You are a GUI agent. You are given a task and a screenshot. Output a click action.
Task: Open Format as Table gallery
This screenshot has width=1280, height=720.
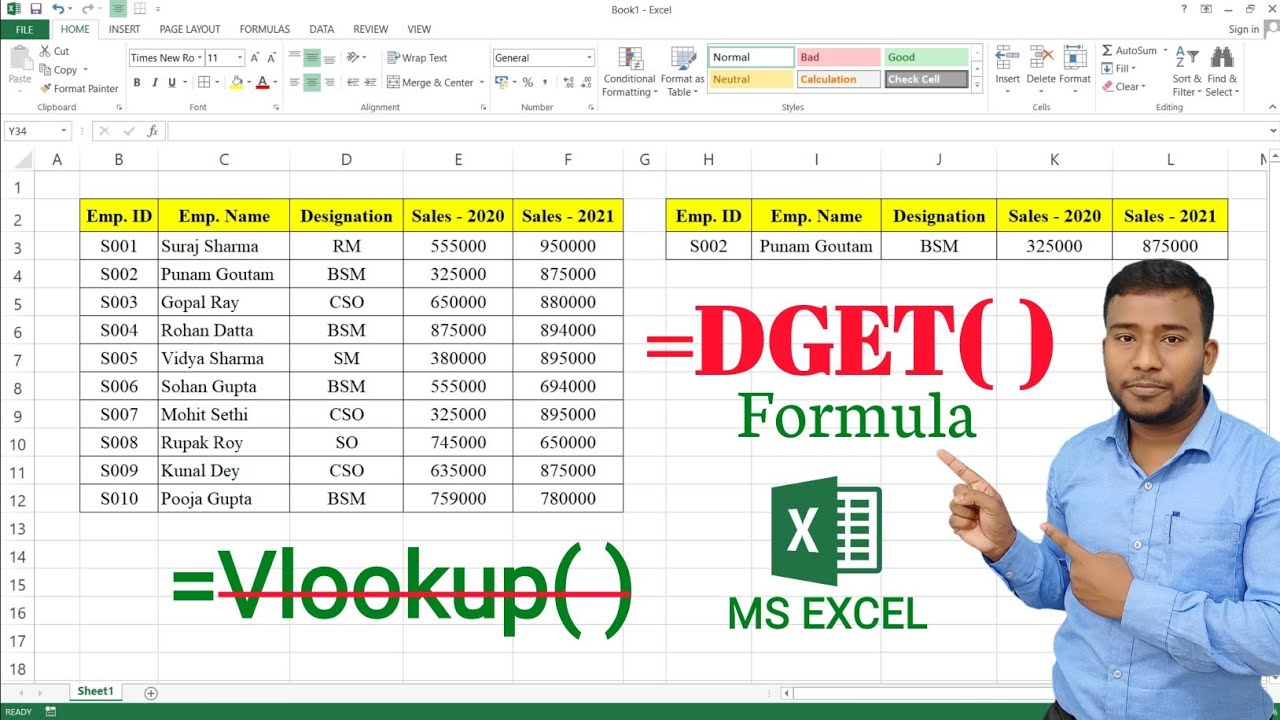tap(682, 71)
